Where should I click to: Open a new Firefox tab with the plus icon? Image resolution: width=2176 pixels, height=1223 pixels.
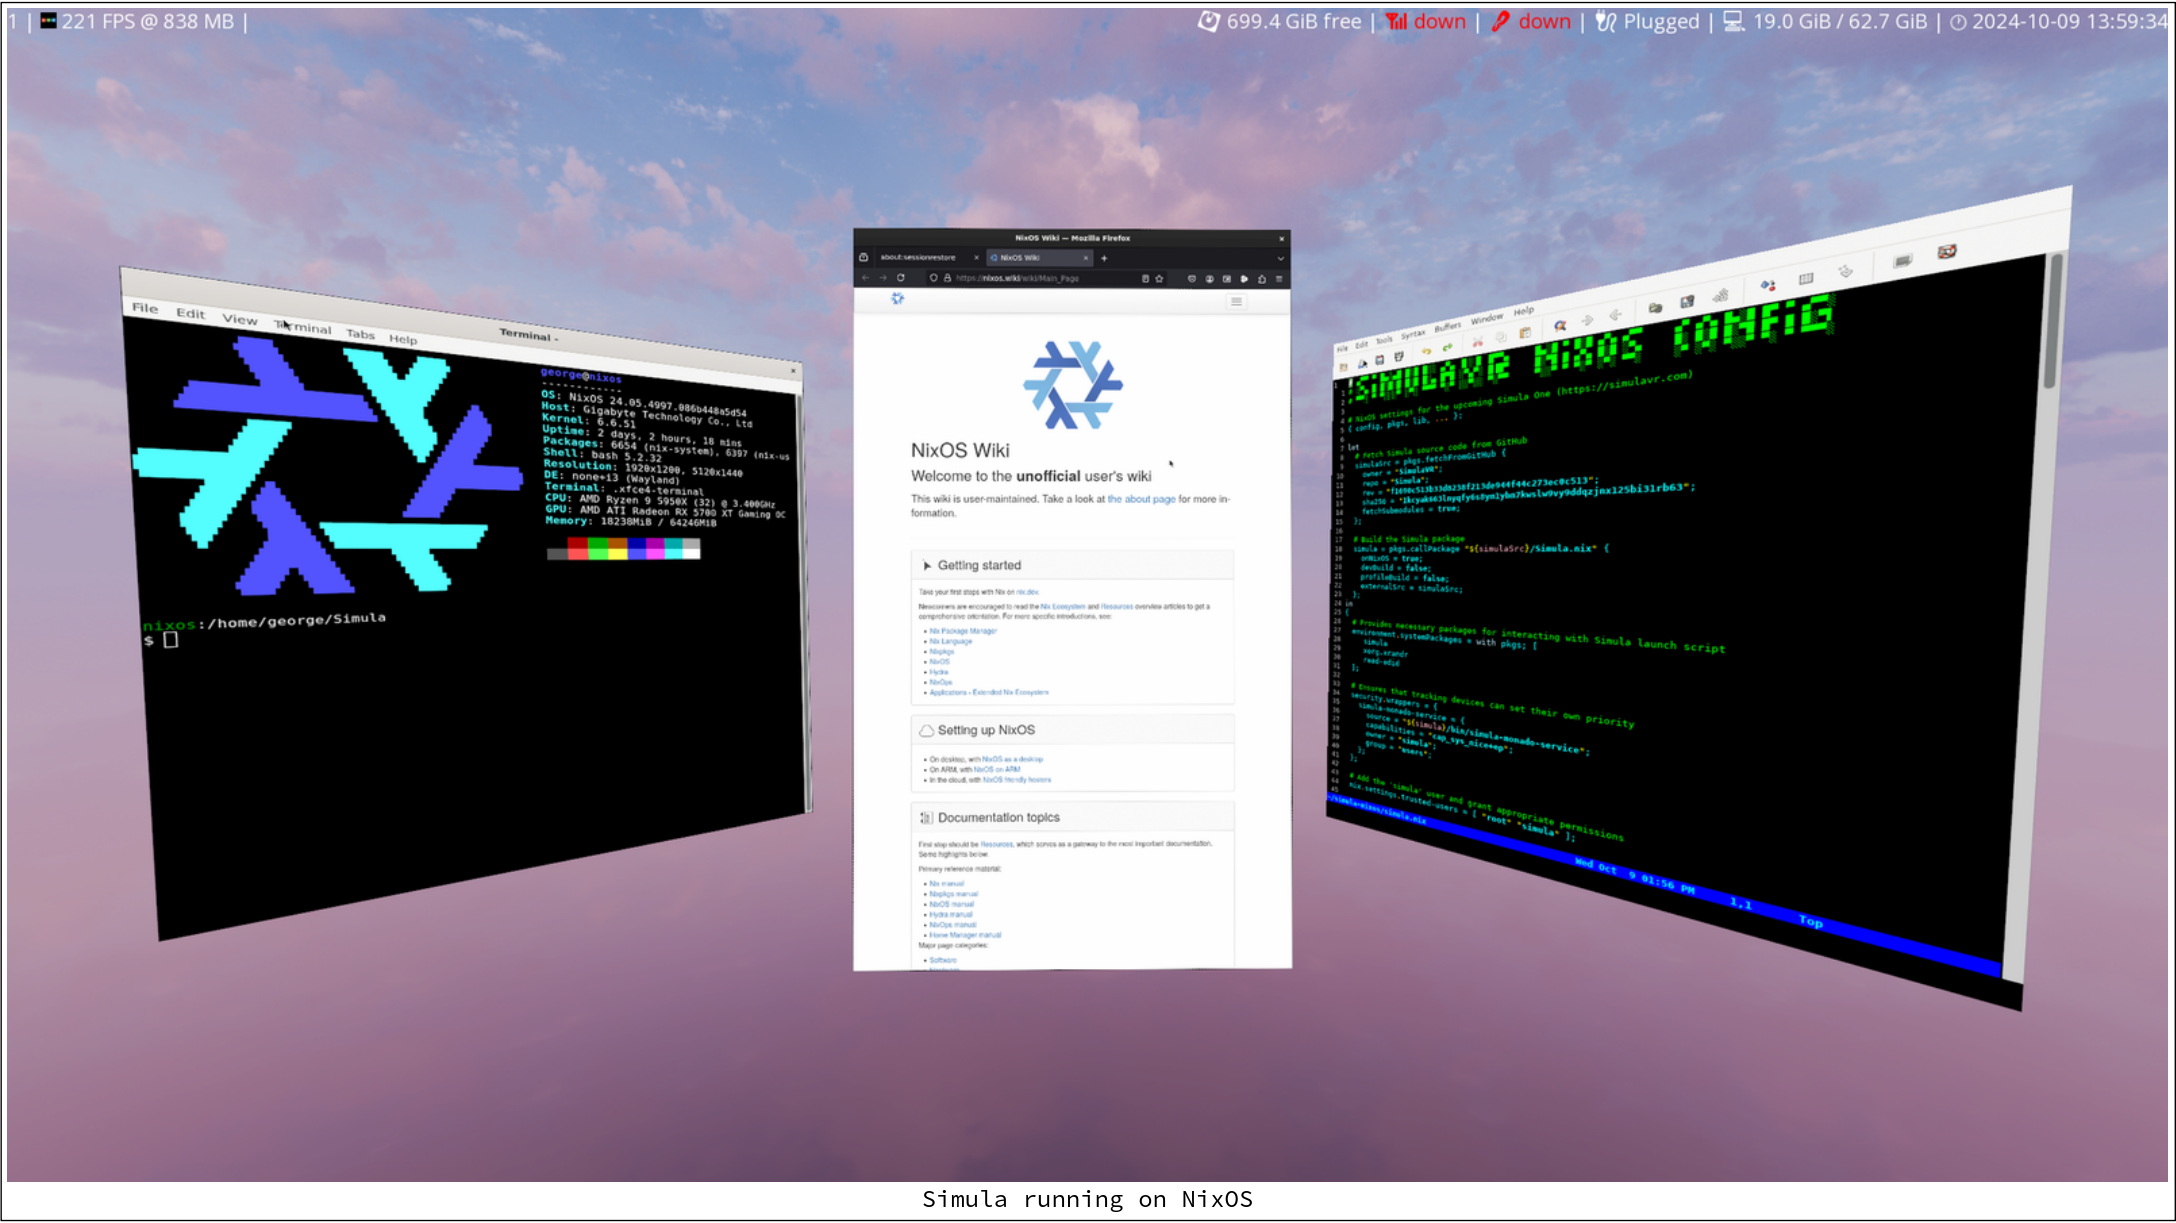click(x=1104, y=258)
